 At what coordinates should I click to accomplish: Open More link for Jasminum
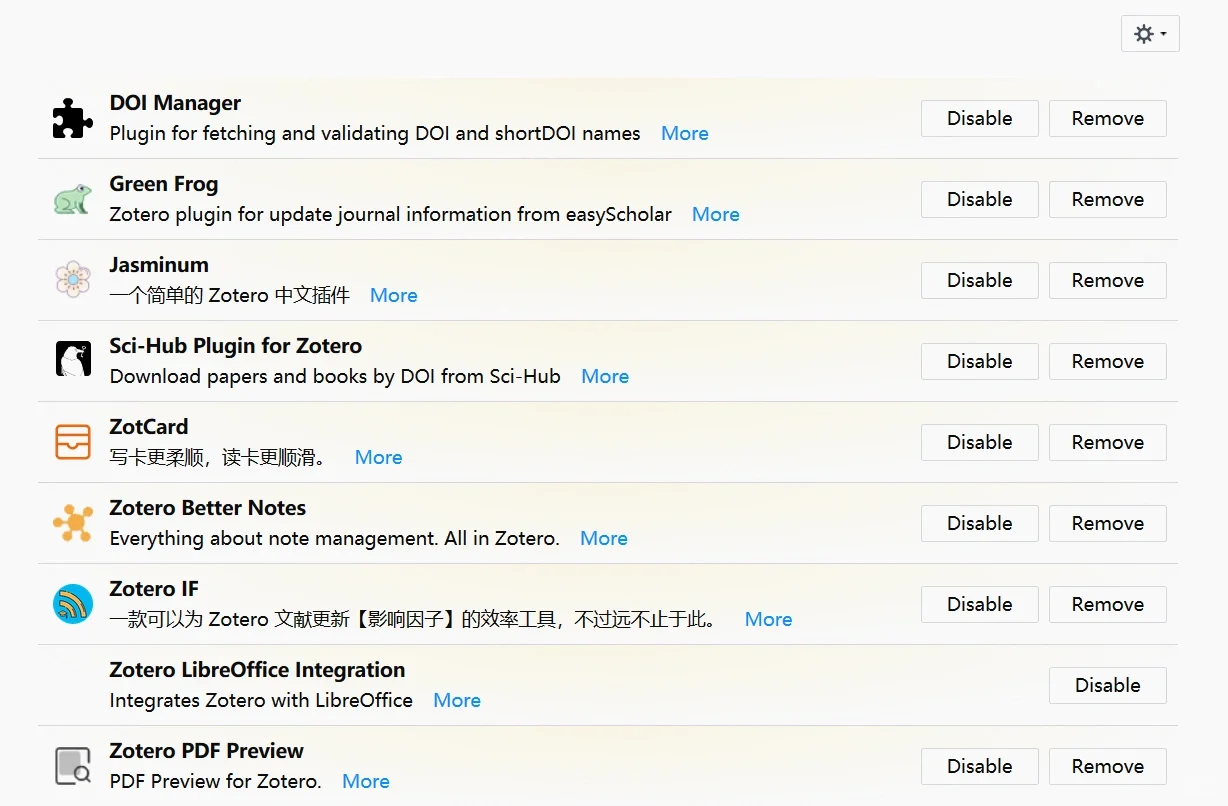tap(394, 295)
